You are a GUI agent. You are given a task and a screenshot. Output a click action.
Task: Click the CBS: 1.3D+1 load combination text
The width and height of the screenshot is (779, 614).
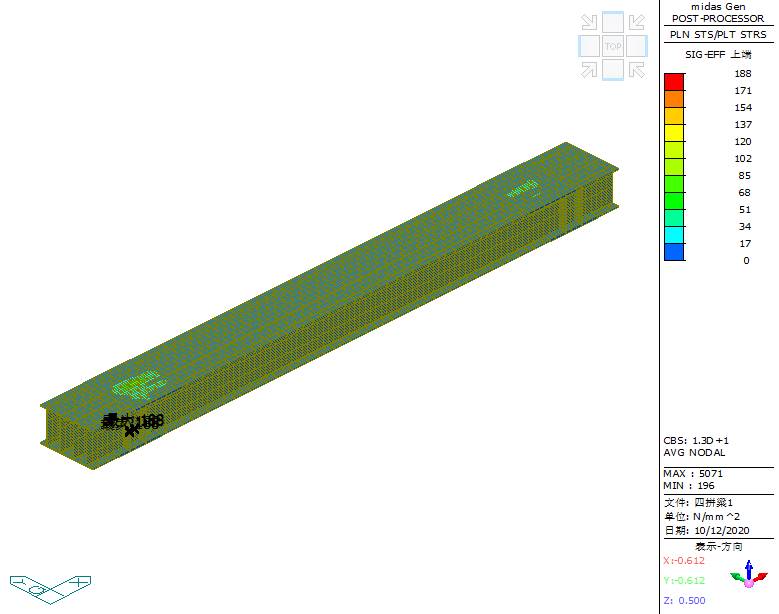[x=697, y=440]
